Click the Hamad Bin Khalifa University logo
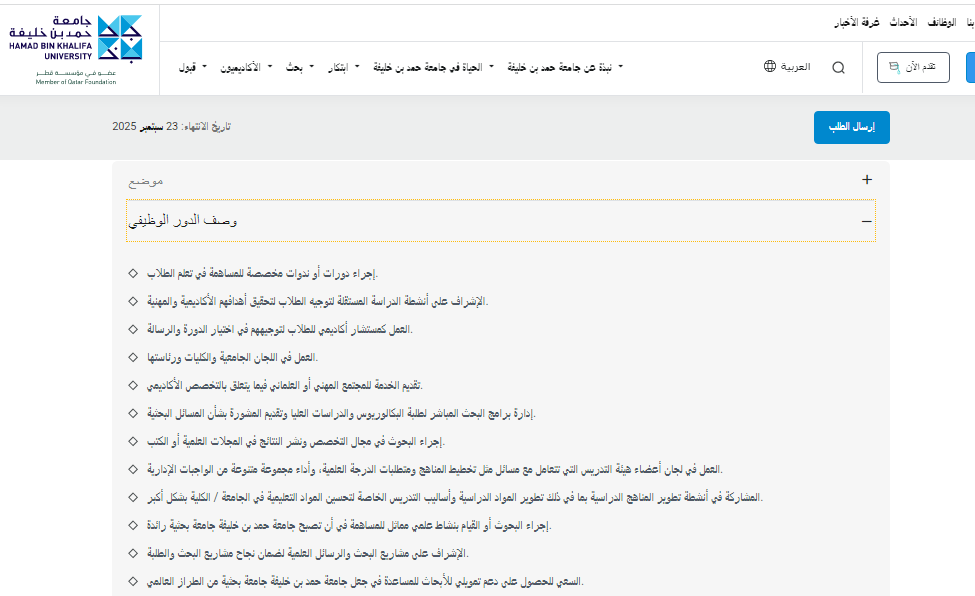 (76, 50)
